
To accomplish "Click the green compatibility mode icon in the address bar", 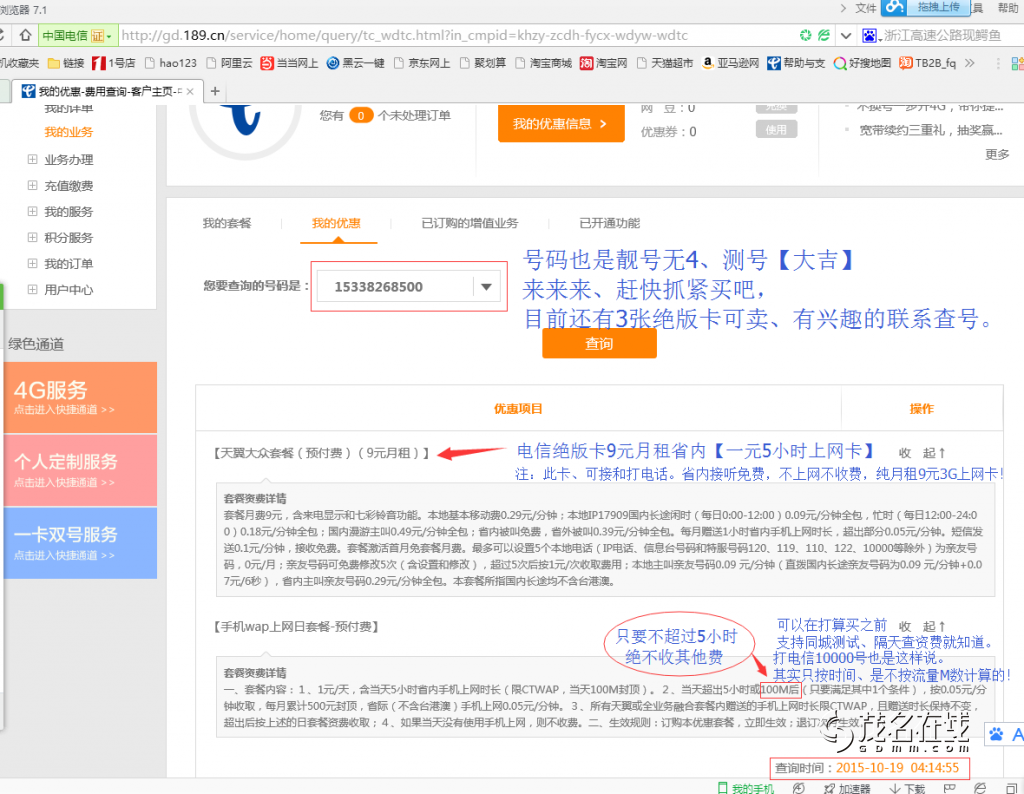I will pyautogui.click(x=824, y=35).
